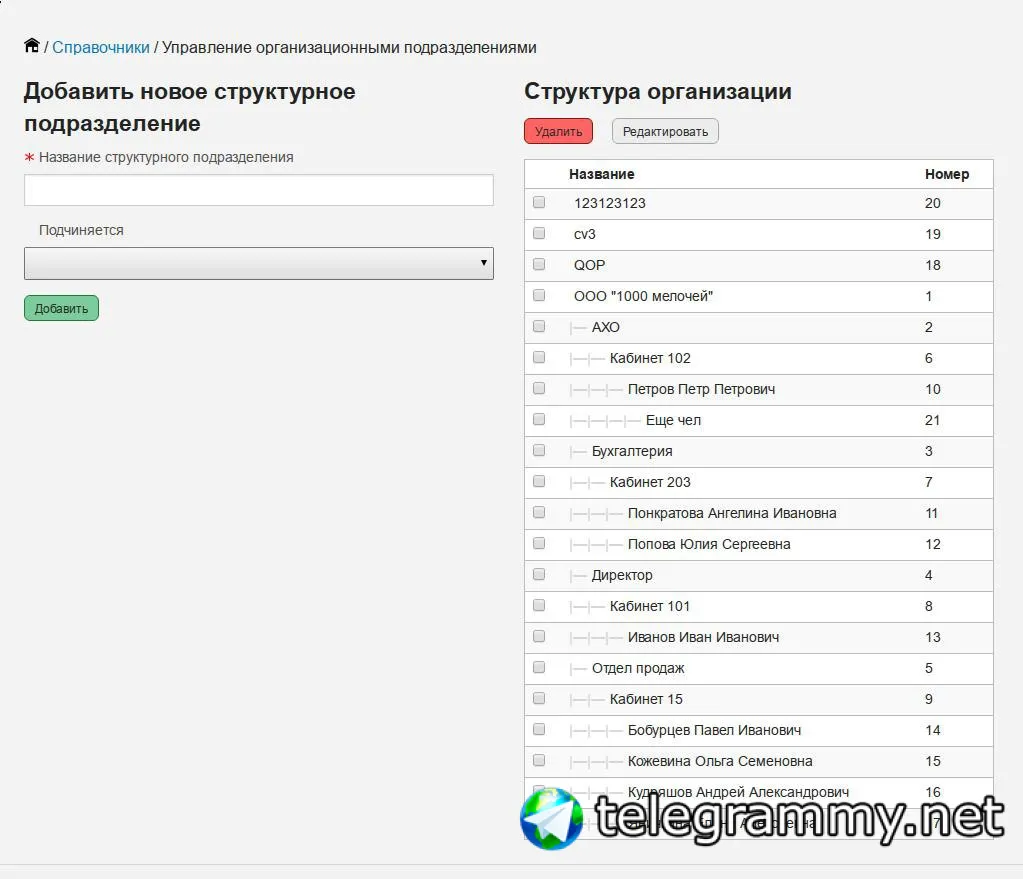Click the Номер column header

click(947, 174)
